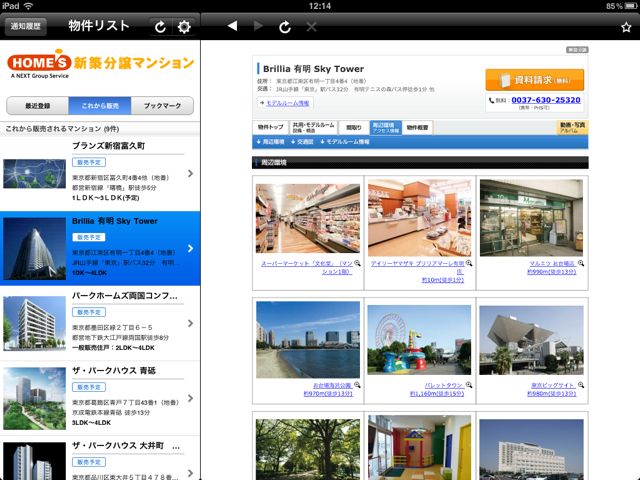This screenshot has height=480, width=640.
Task: Magnify the デイリーヤマザキ photo with zoom icon
Action: pos(469,263)
